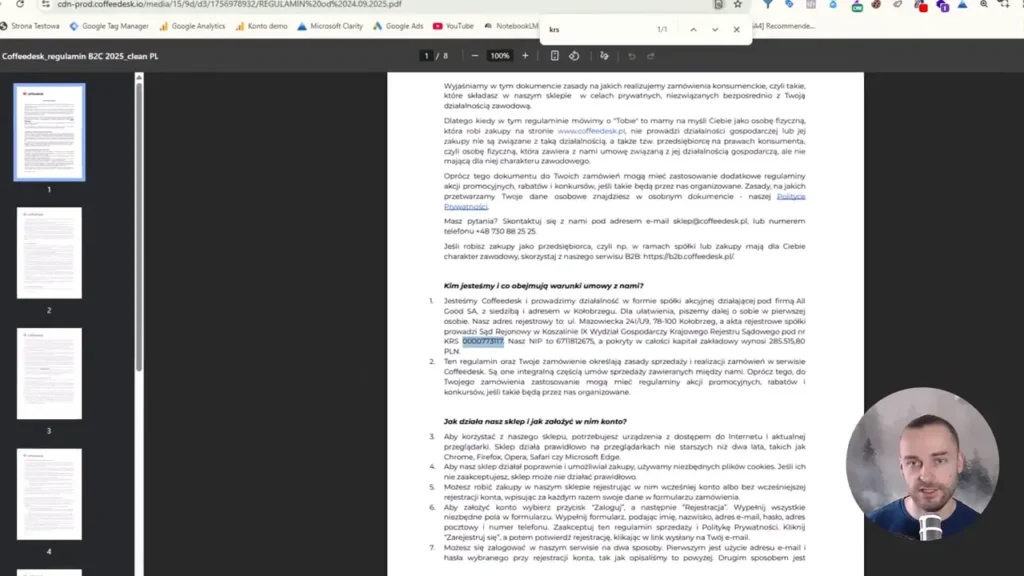The width and height of the screenshot is (1024, 576).
Task: Select page 4 thumbnail
Action: (50, 494)
